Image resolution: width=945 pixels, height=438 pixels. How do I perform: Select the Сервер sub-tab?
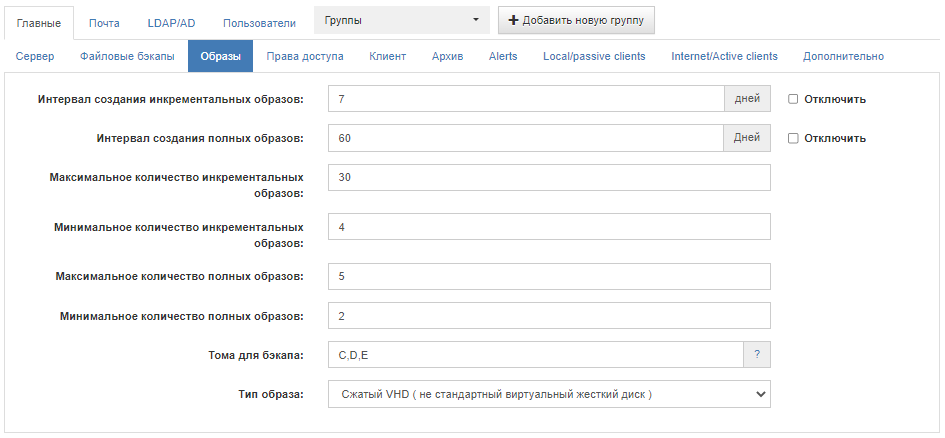pyautogui.click(x=35, y=56)
